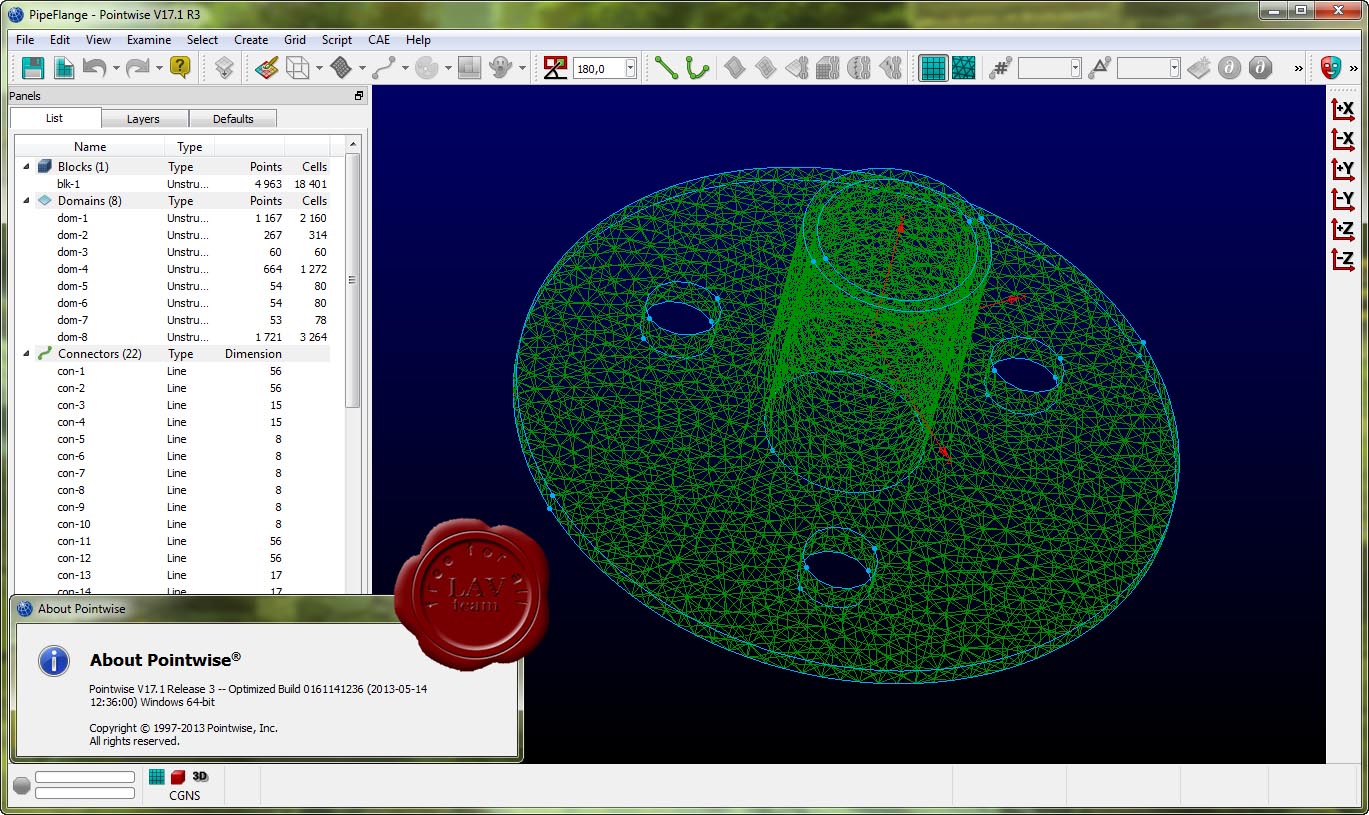Viewport: 1369px width, 815px height.
Task: Open the Grid menu
Action: click(295, 40)
